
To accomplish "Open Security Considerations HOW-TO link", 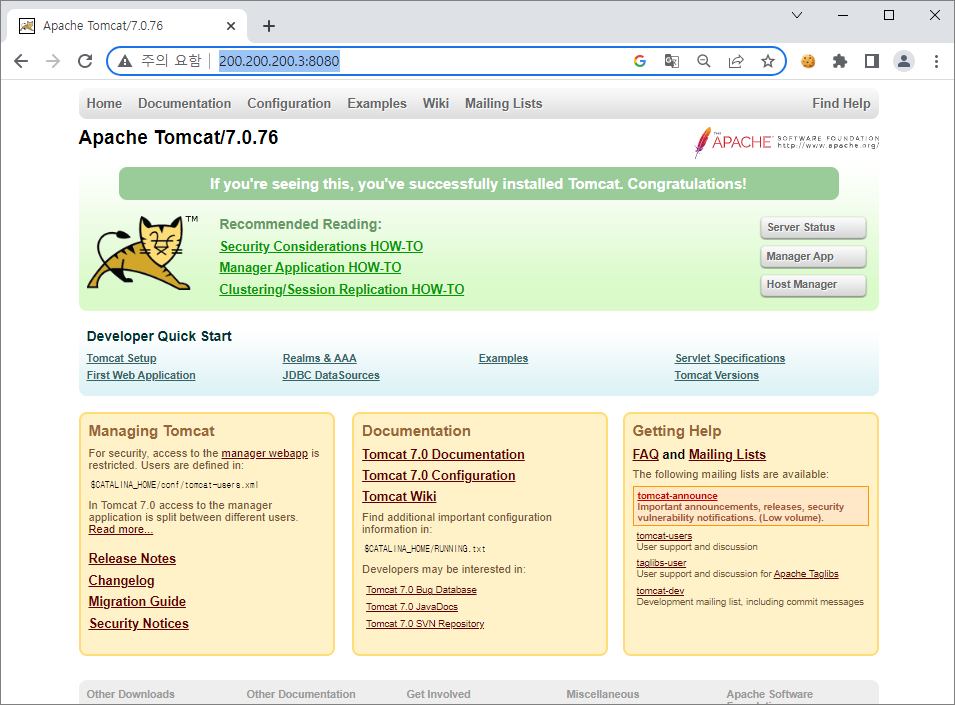I will [x=321, y=247].
